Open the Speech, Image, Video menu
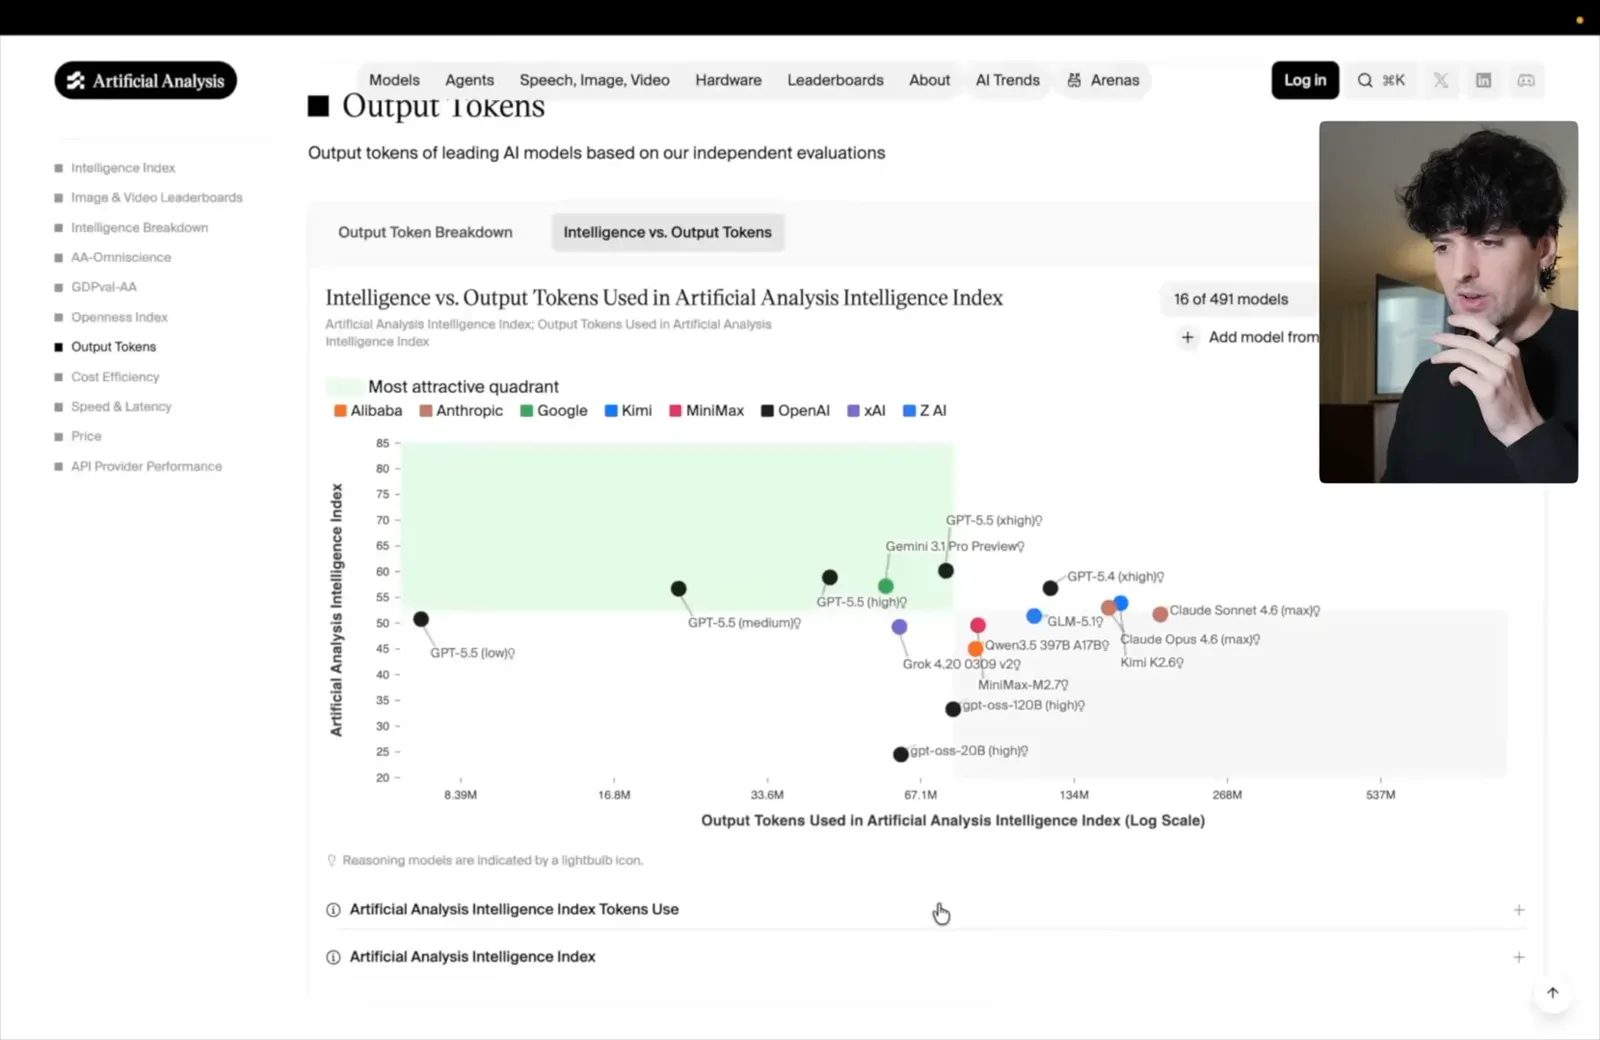The height and width of the screenshot is (1040, 1600). (x=594, y=80)
